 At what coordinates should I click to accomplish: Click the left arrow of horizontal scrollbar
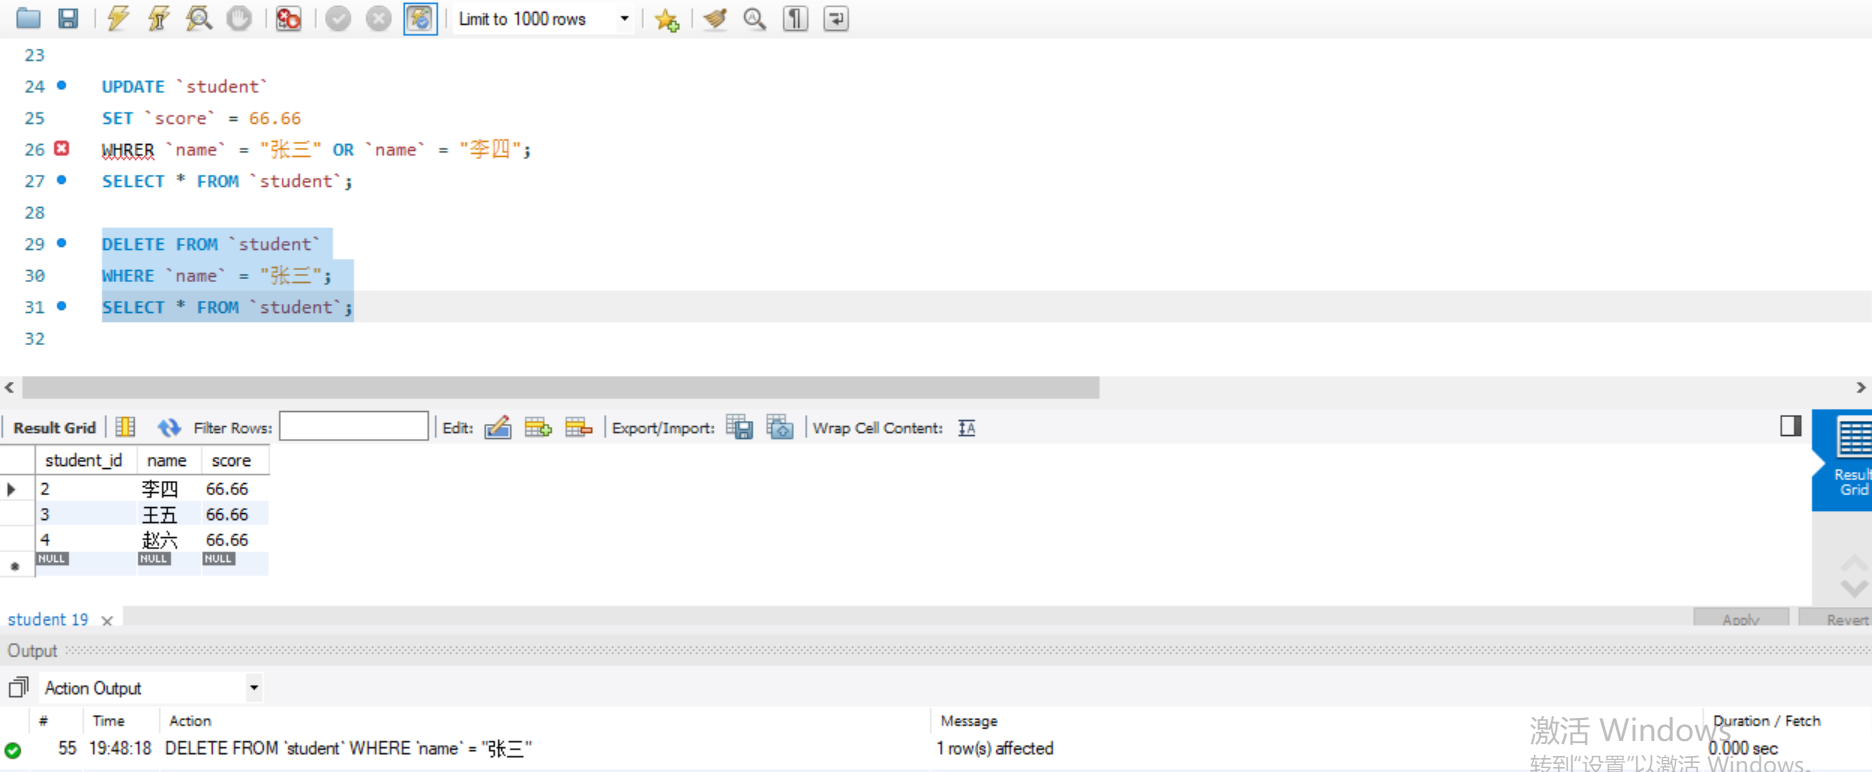click(x=10, y=388)
